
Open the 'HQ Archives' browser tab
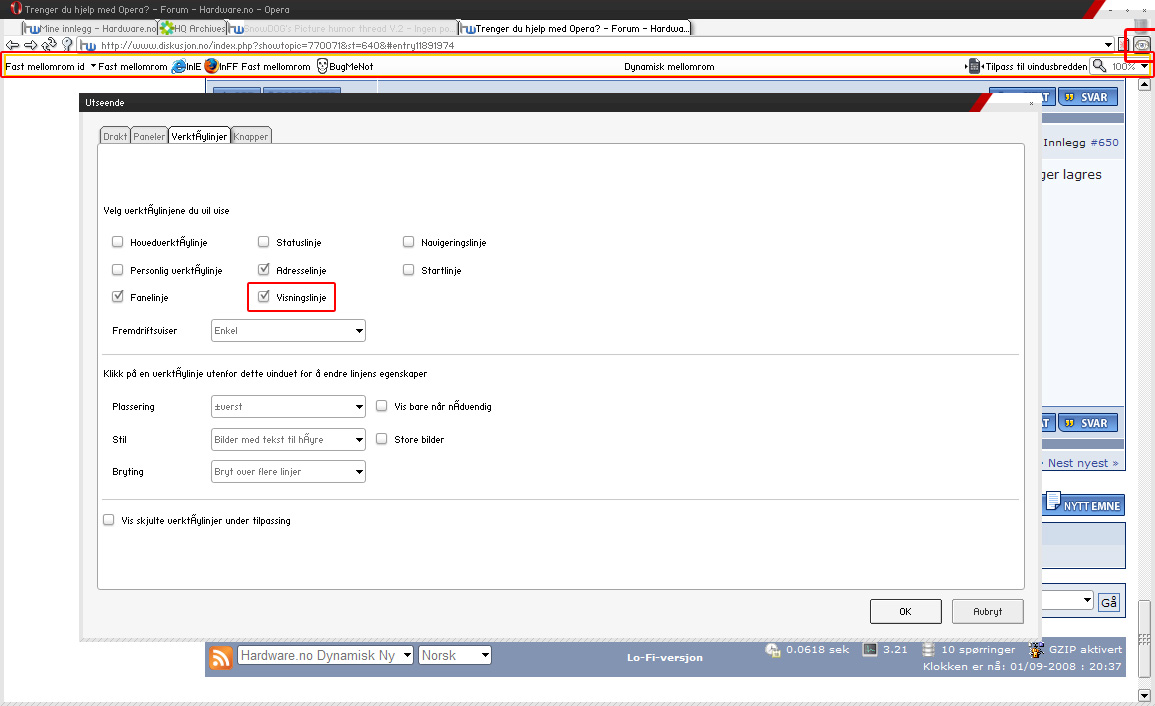[192, 28]
